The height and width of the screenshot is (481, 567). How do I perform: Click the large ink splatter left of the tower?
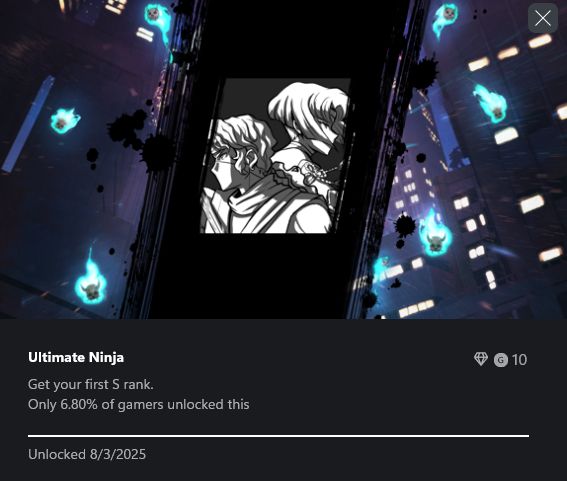(x=127, y=128)
